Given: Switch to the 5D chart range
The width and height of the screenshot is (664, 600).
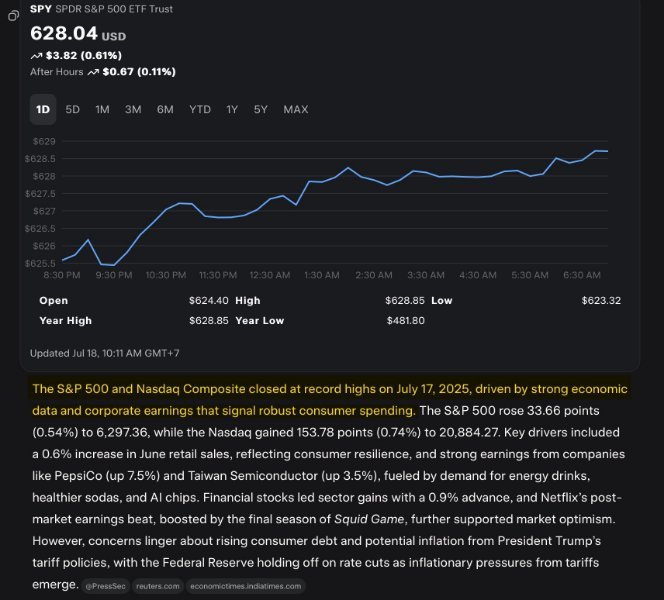Looking at the screenshot, I should [x=73, y=109].
